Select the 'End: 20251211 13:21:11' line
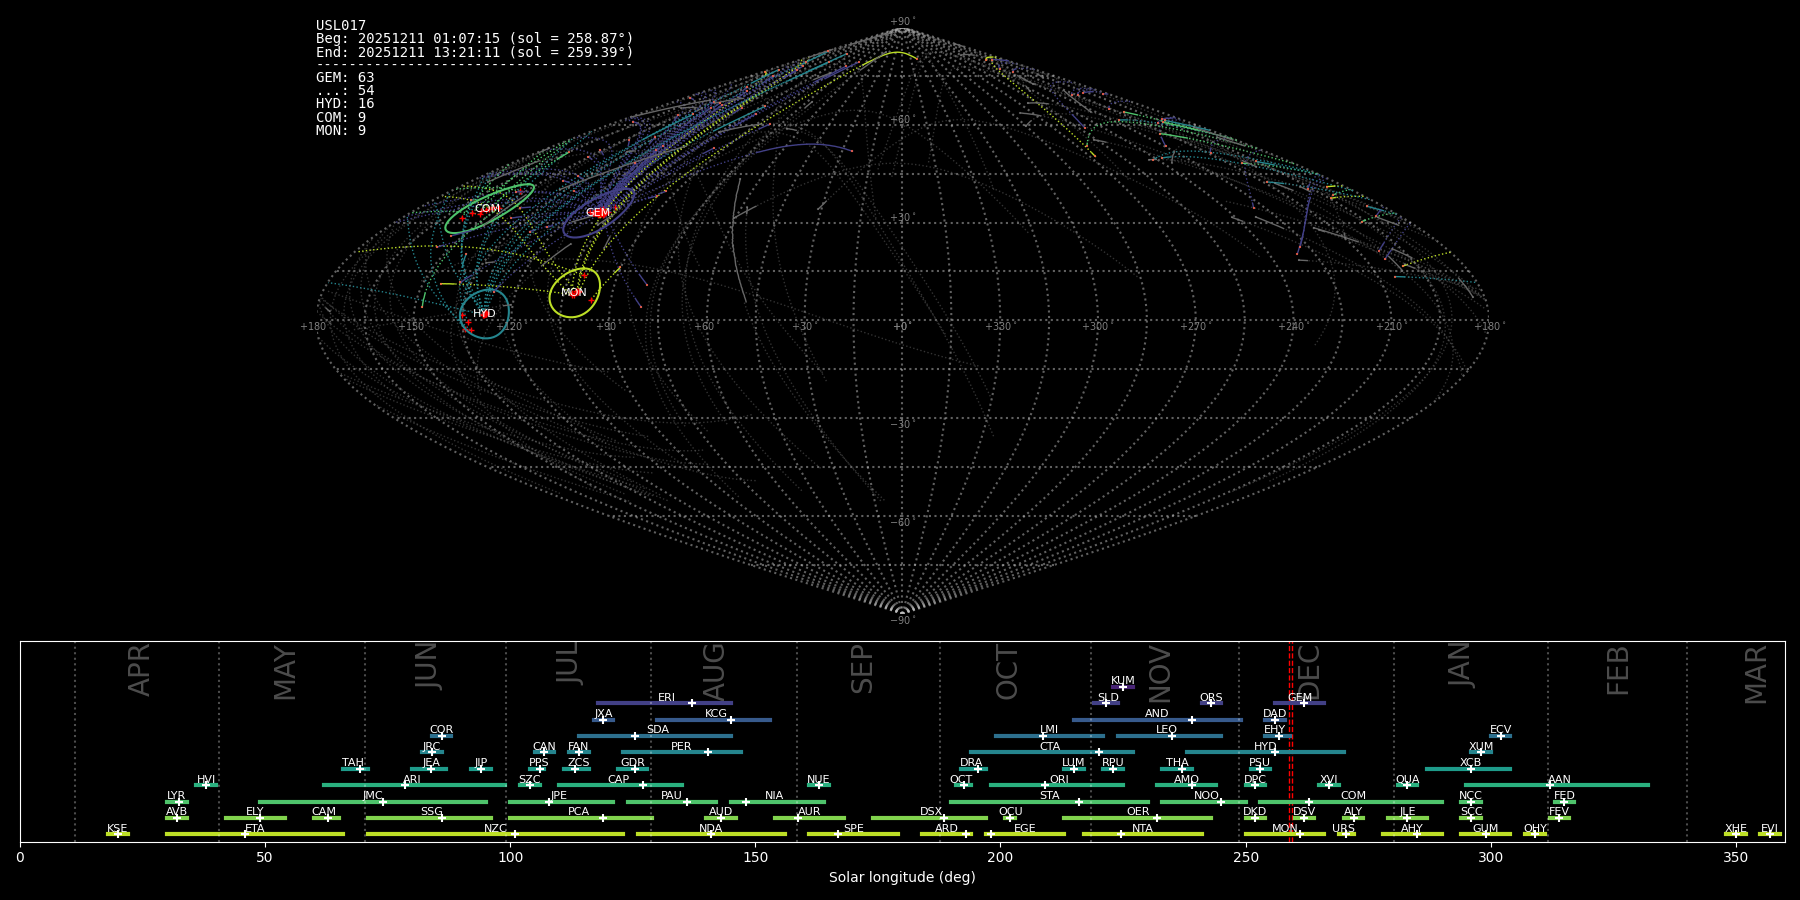Screen dimensions: 1800x900 pyautogui.click(x=475, y=52)
